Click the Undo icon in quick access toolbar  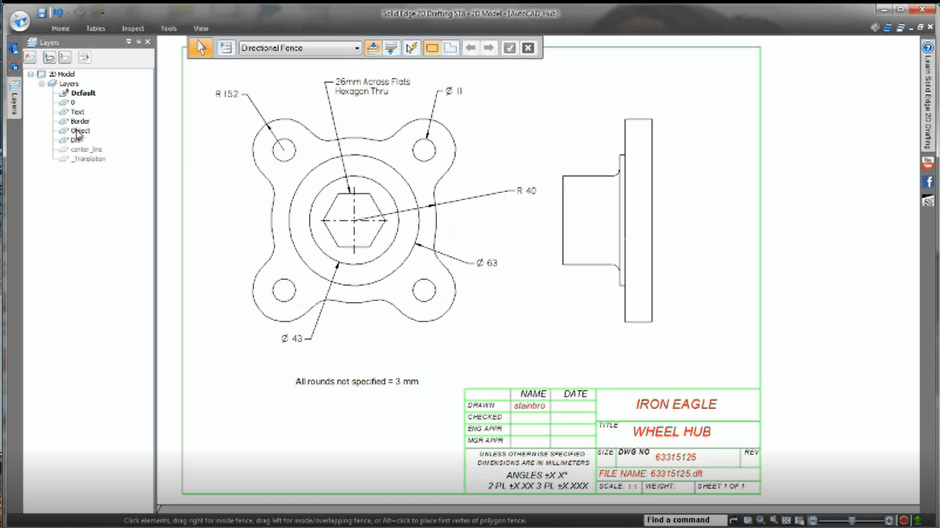(58, 13)
